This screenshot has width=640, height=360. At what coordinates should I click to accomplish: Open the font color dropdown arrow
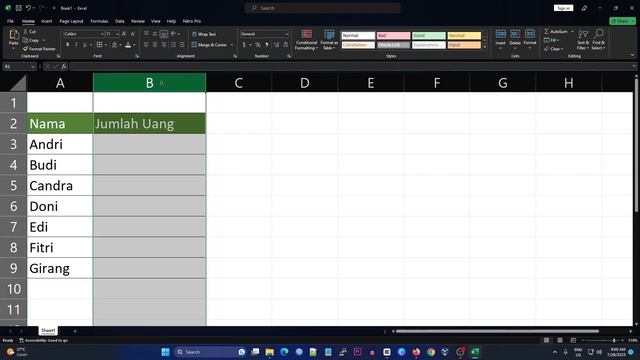click(134, 44)
